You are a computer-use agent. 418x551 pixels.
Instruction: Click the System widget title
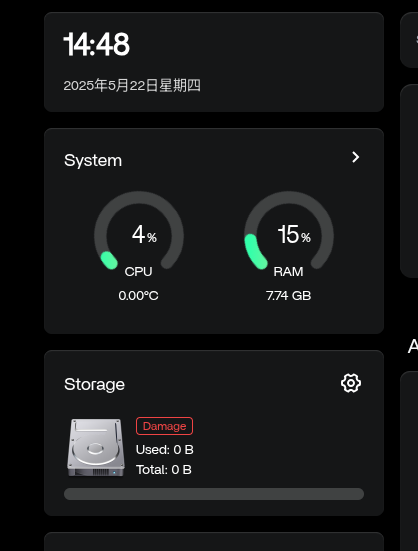(x=93, y=161)
